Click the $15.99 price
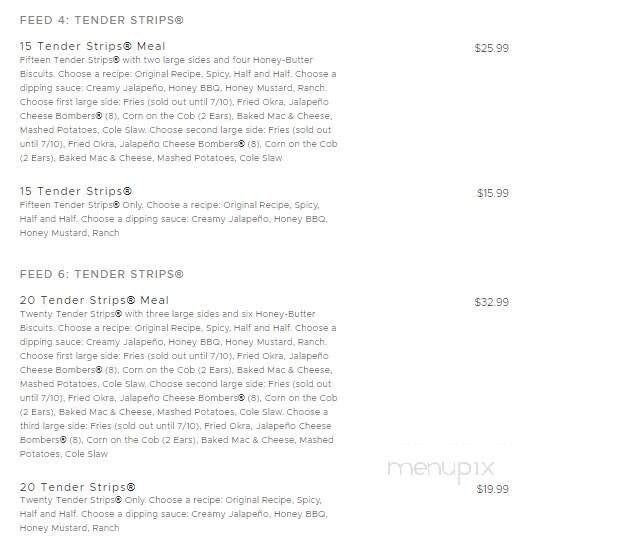 click(x=492, y=193)
